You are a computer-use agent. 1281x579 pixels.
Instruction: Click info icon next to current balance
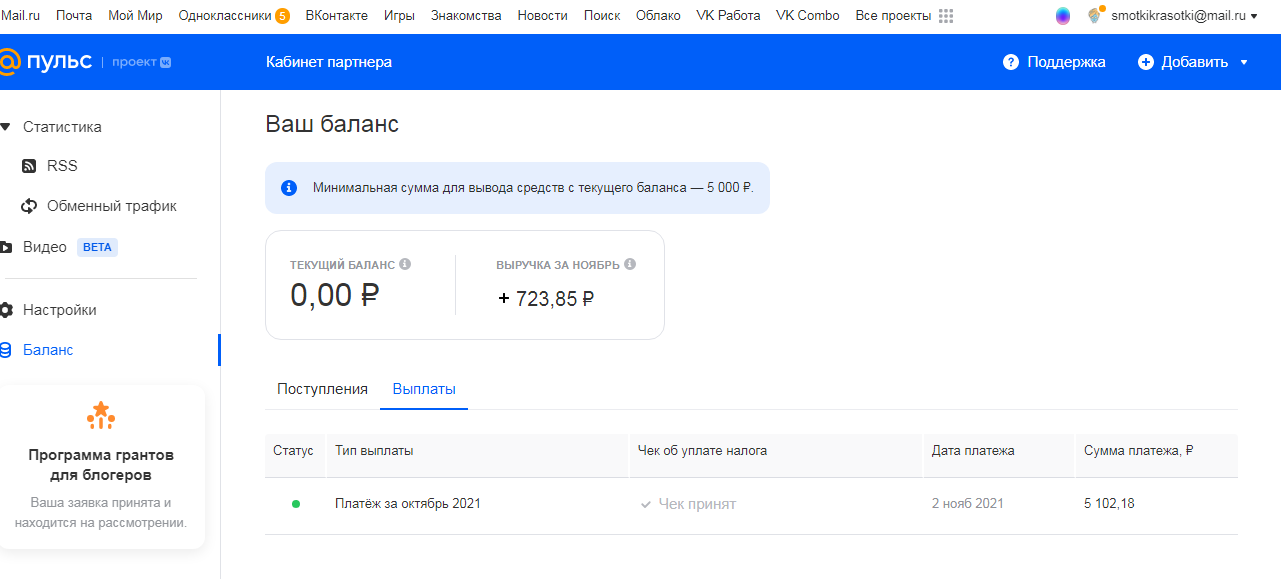pyautogui.click(x=405, y=265)
